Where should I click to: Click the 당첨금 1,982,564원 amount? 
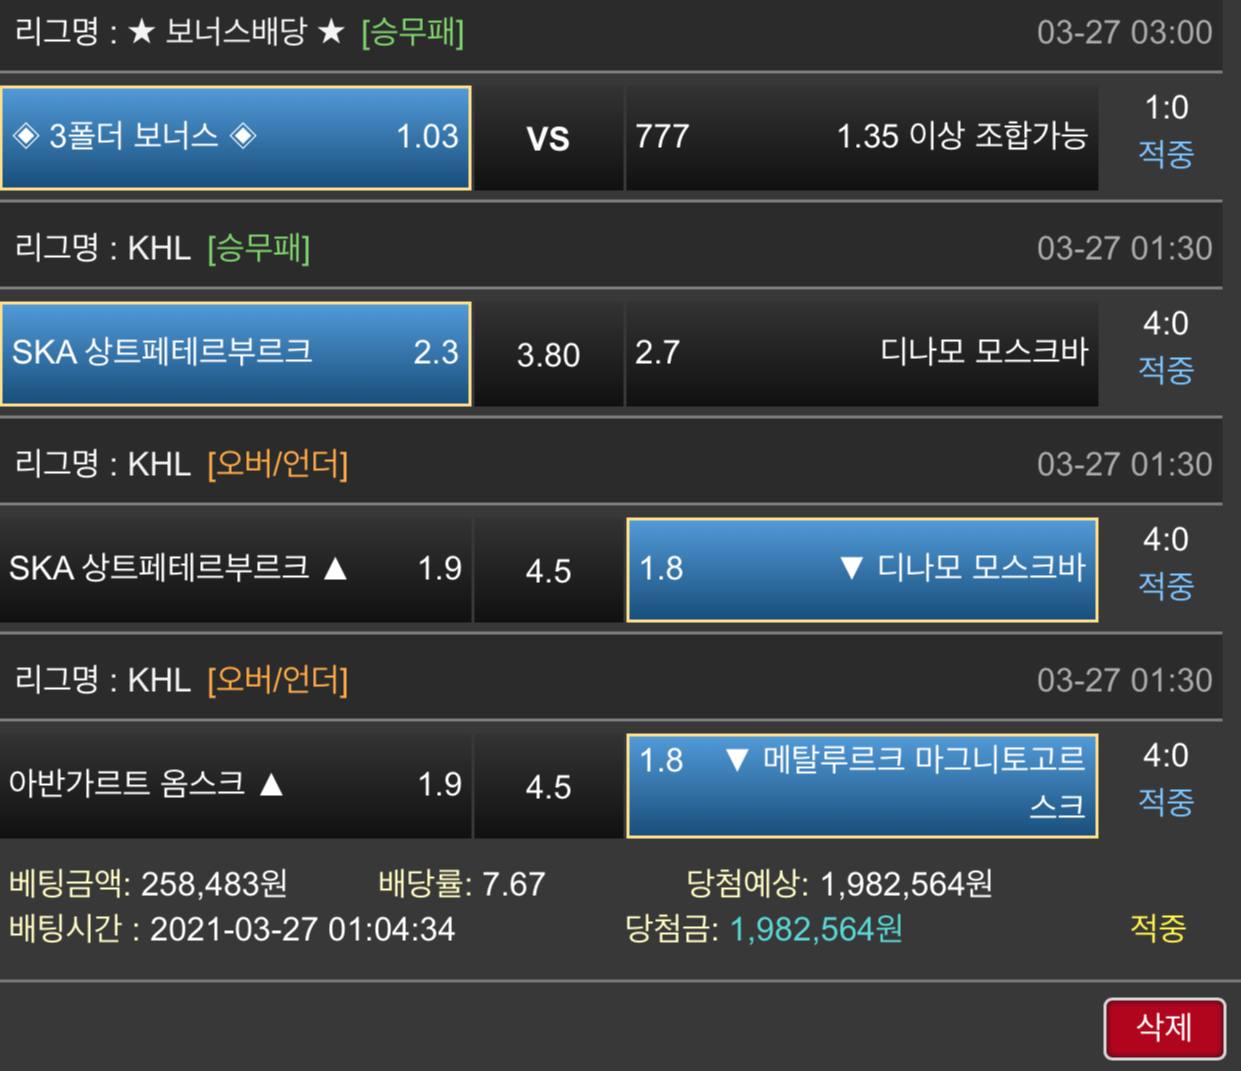[x=816, y=929]
